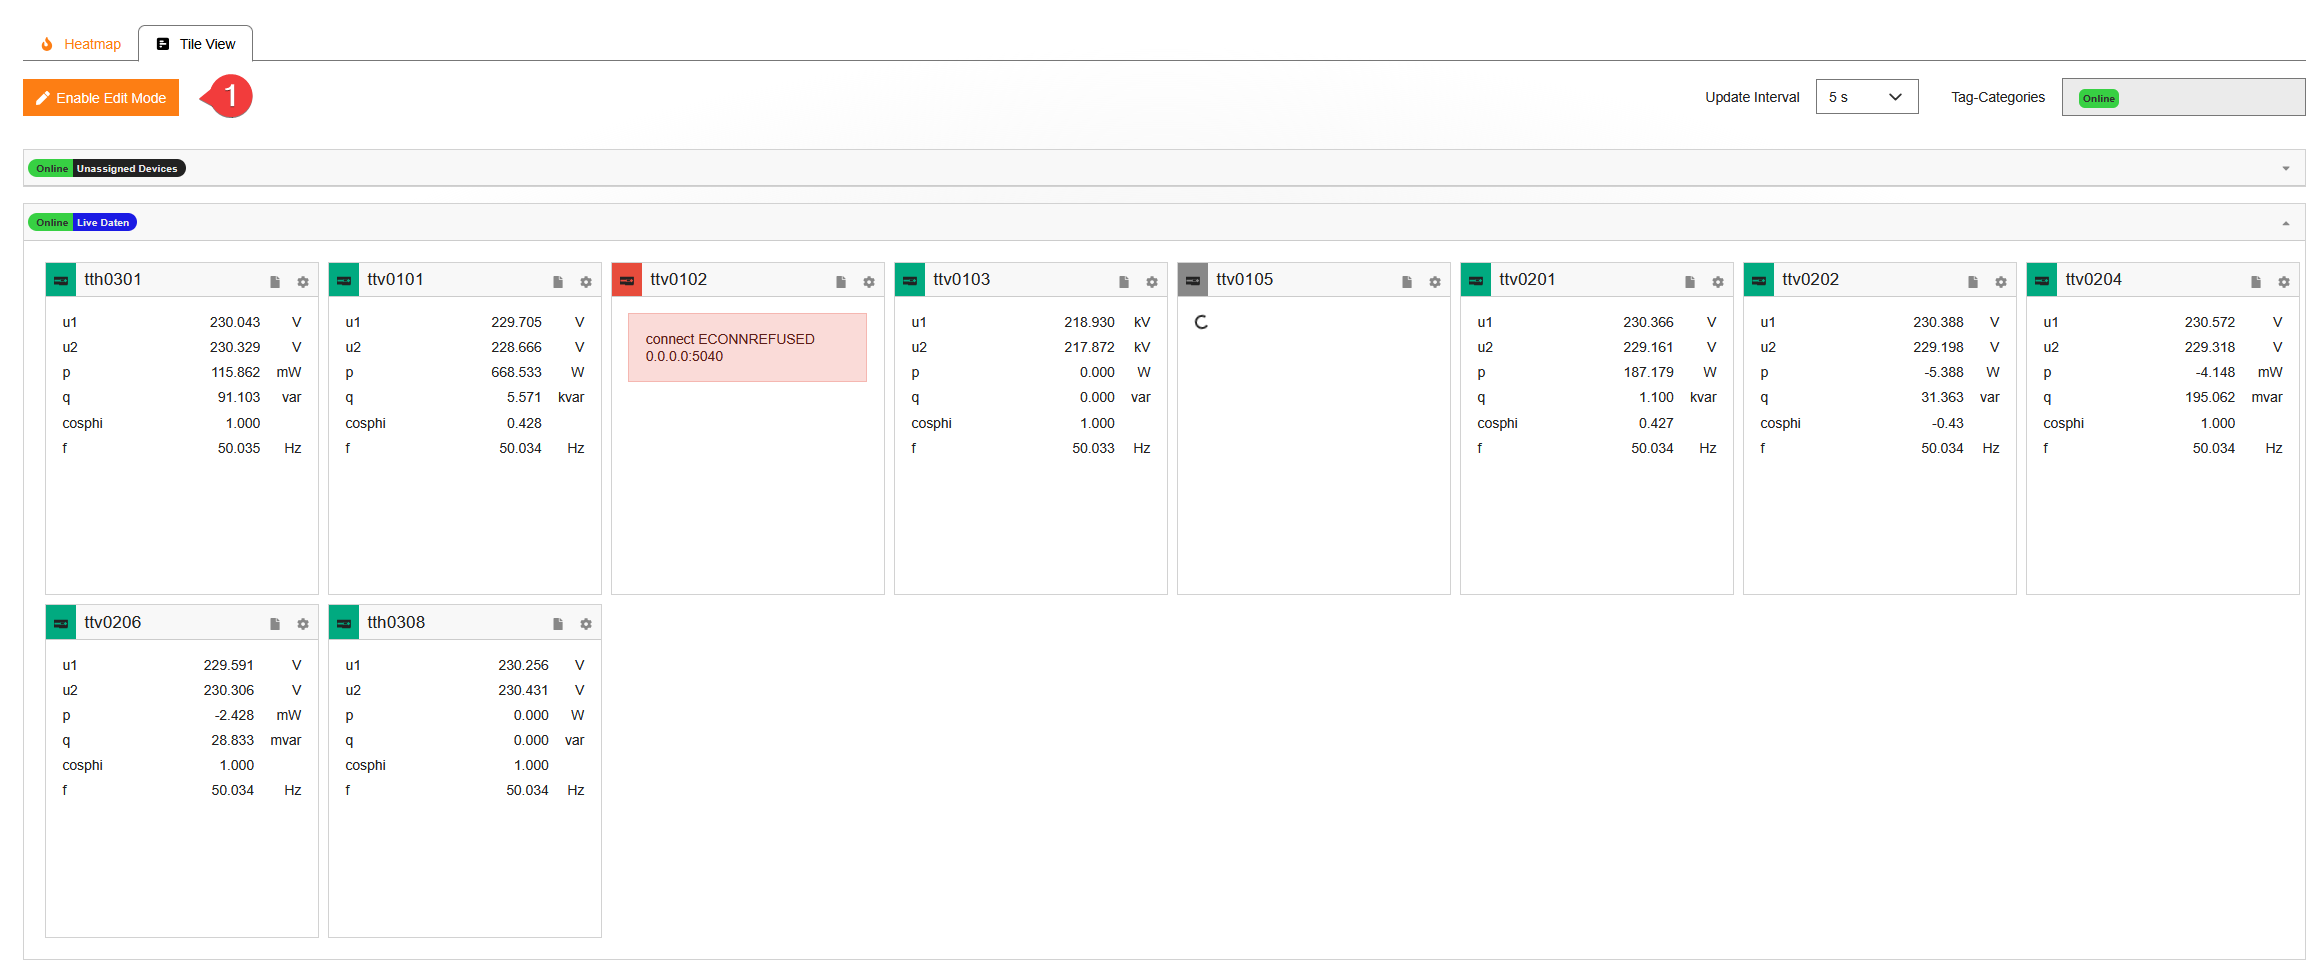The width and height of the screenshot is (2311, 960).
Task: Expand the Unassigned Devices section
Action: pos(2286,168)
